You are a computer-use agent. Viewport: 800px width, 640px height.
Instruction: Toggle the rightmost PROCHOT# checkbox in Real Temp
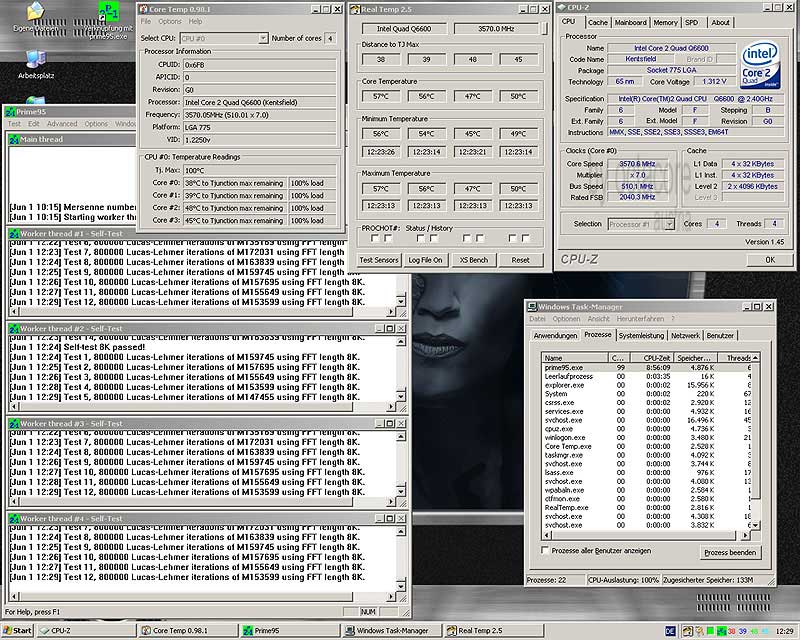526,238
